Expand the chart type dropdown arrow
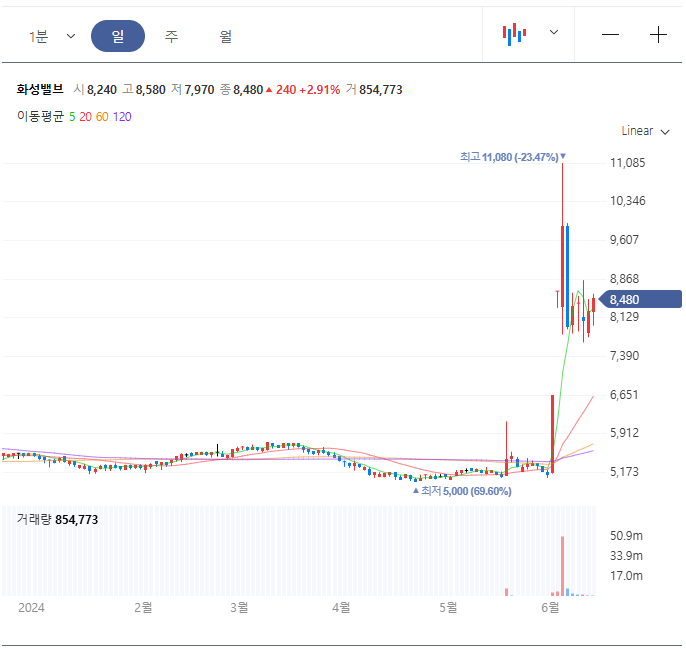This screenshot has width=686, height=649. click(x=553, y=32)
